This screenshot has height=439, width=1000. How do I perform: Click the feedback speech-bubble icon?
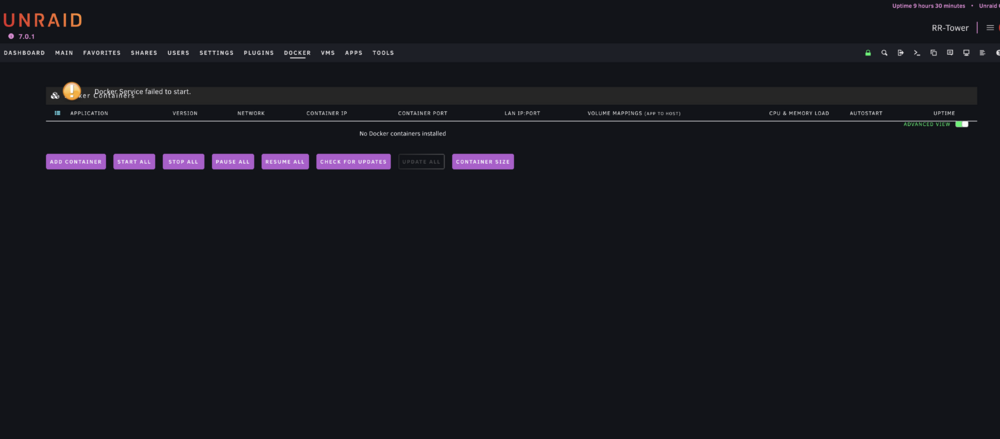click(950, 53)
